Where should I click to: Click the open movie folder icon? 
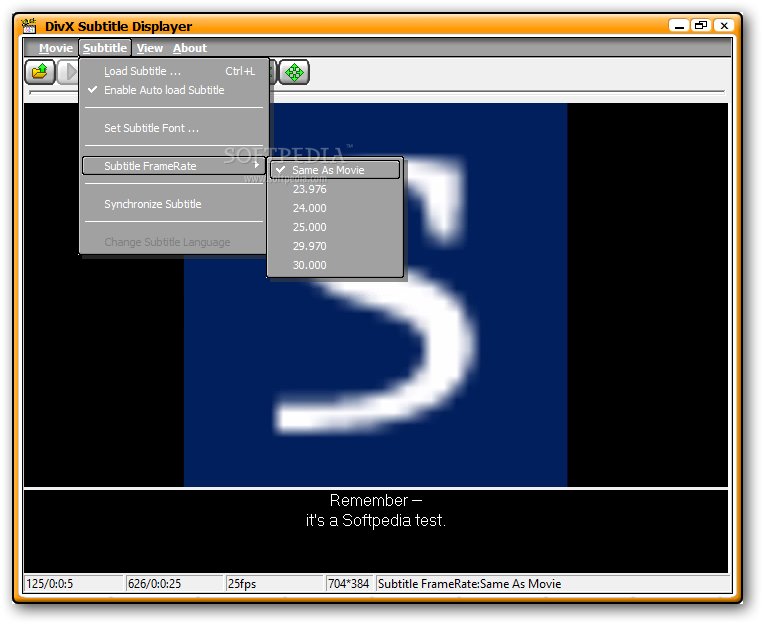tap(40, 73)
